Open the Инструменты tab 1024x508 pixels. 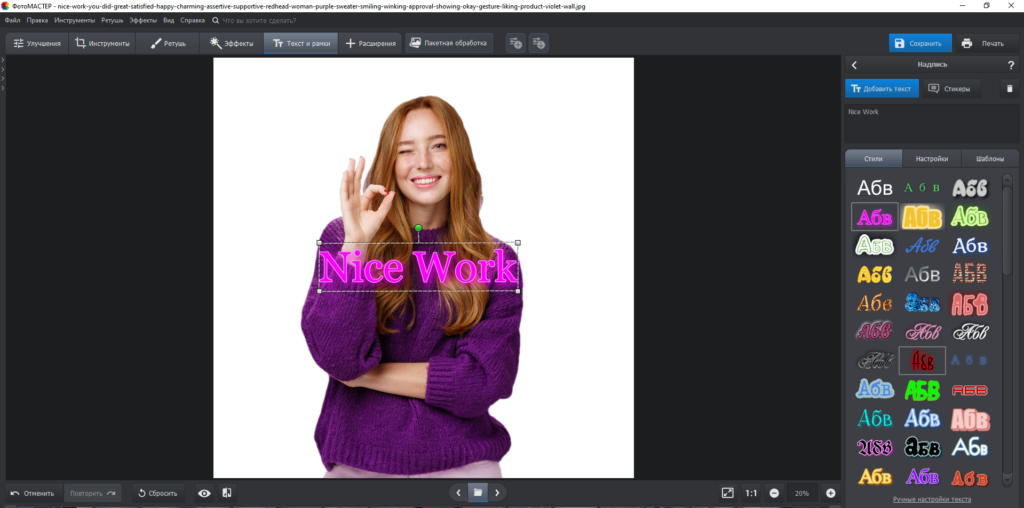101,44
